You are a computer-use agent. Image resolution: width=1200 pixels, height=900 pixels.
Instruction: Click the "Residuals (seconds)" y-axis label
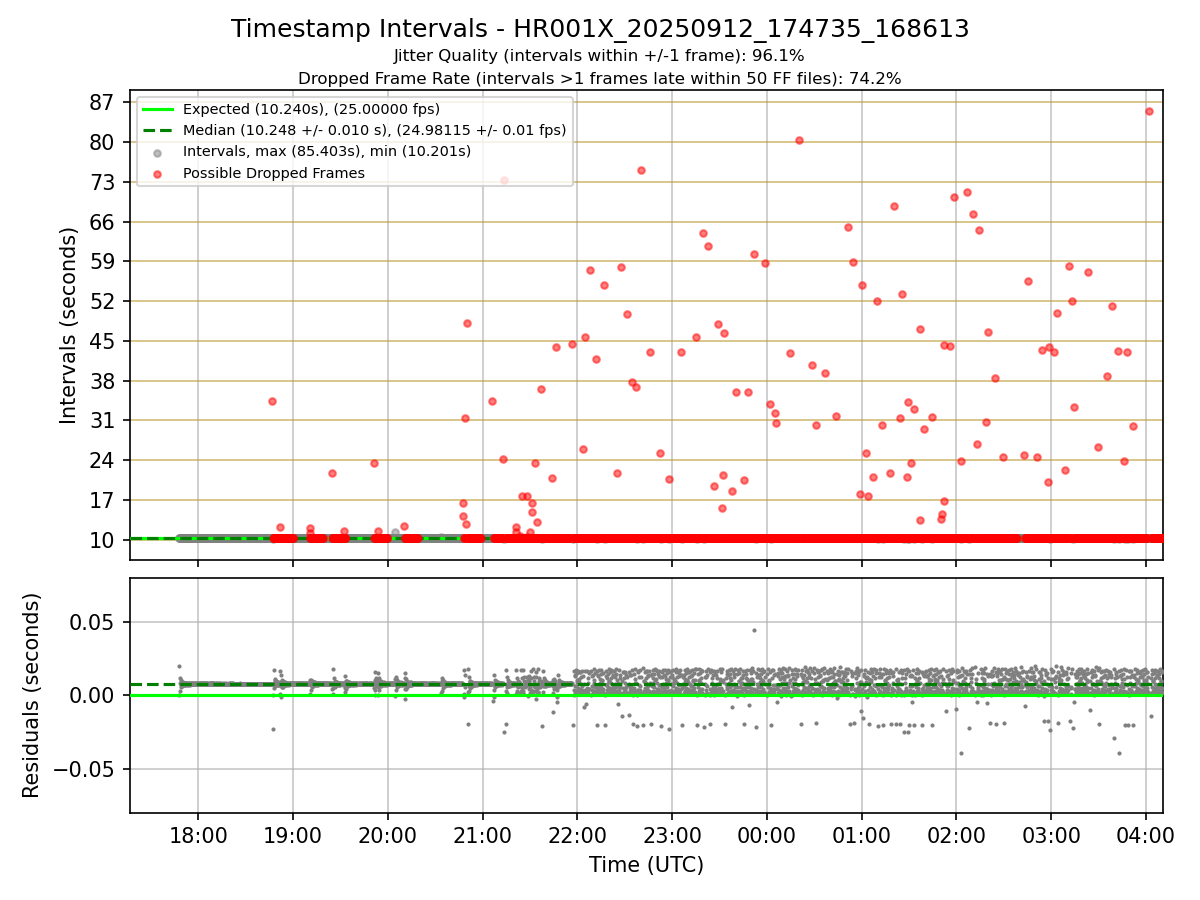point(32,695)
